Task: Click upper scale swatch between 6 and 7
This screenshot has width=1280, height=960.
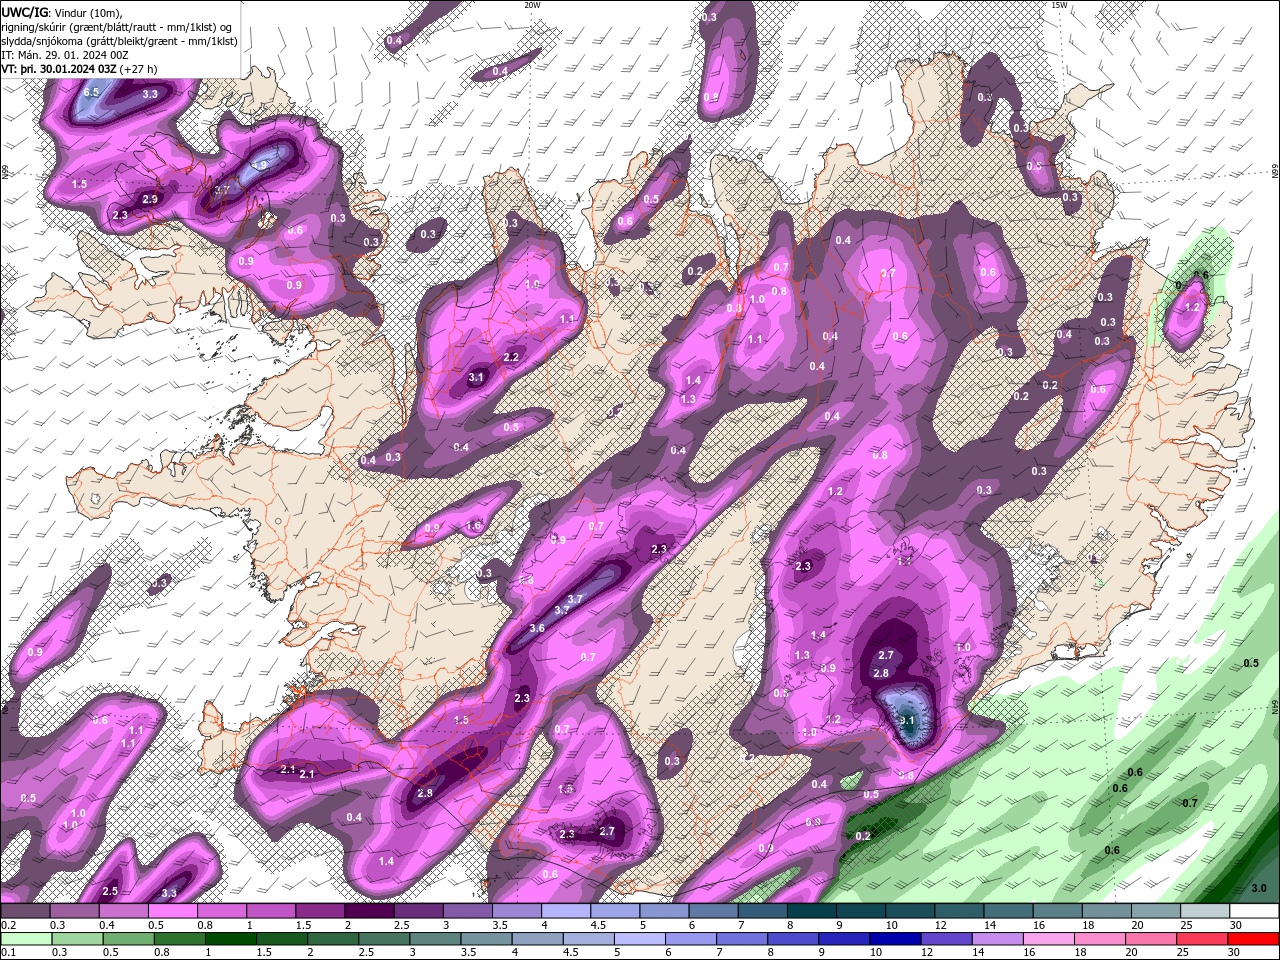Action: 714,911
